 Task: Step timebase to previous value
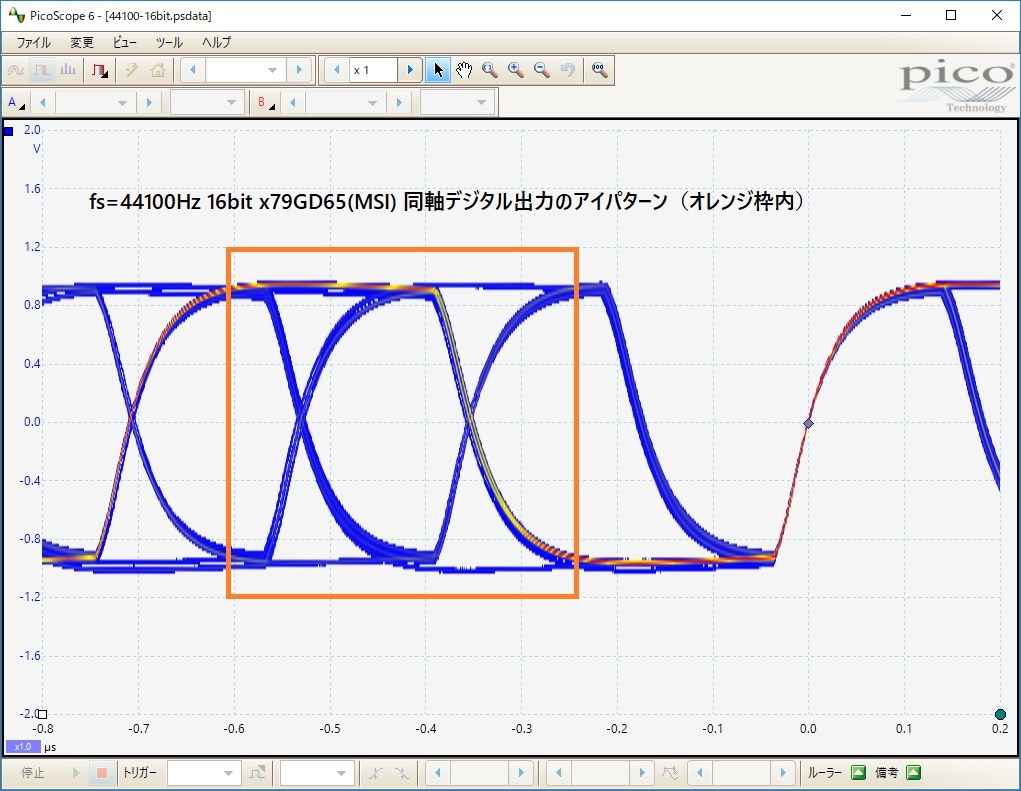(x=193, y=70)
